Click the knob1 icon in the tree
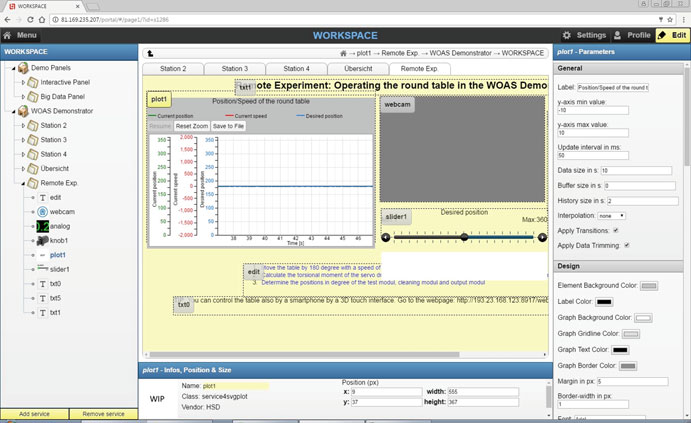Image resolution: width=691 pixels, height=423 pixels. click(43, 241)
